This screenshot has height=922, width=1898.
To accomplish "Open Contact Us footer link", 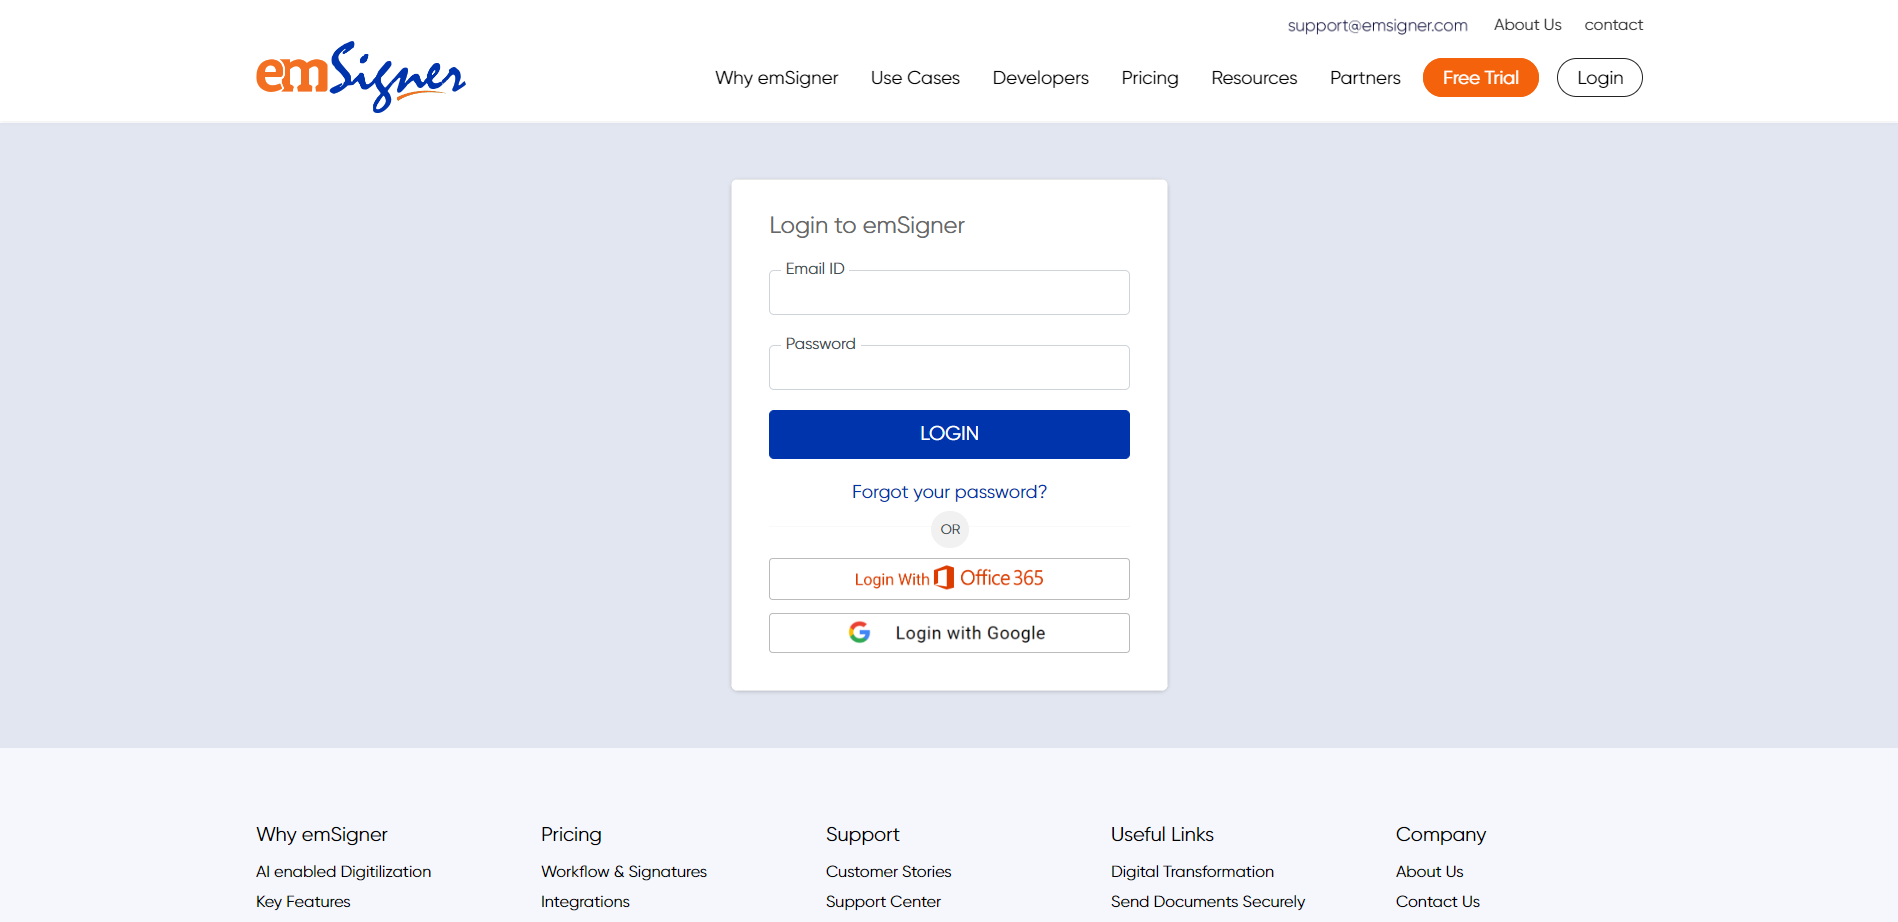I will coord(1437,902).
